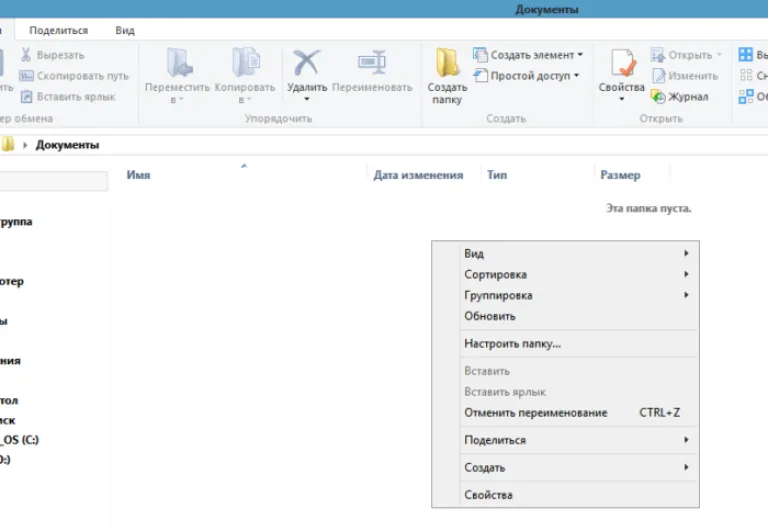Click the Вставить ярлык icon
Viewport: 768px width, 531px height.
click(x=26, y=97)
